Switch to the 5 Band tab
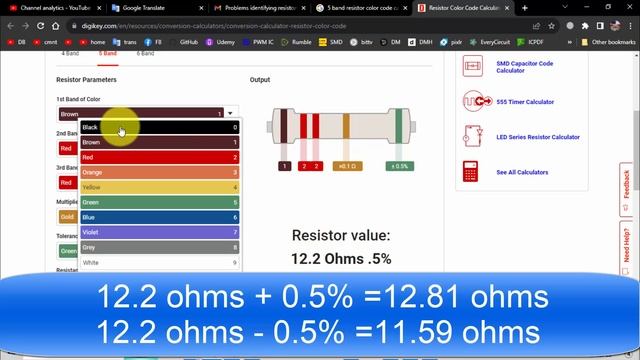Viewport: 640px width, 360px height. click(x=108, y=53)
